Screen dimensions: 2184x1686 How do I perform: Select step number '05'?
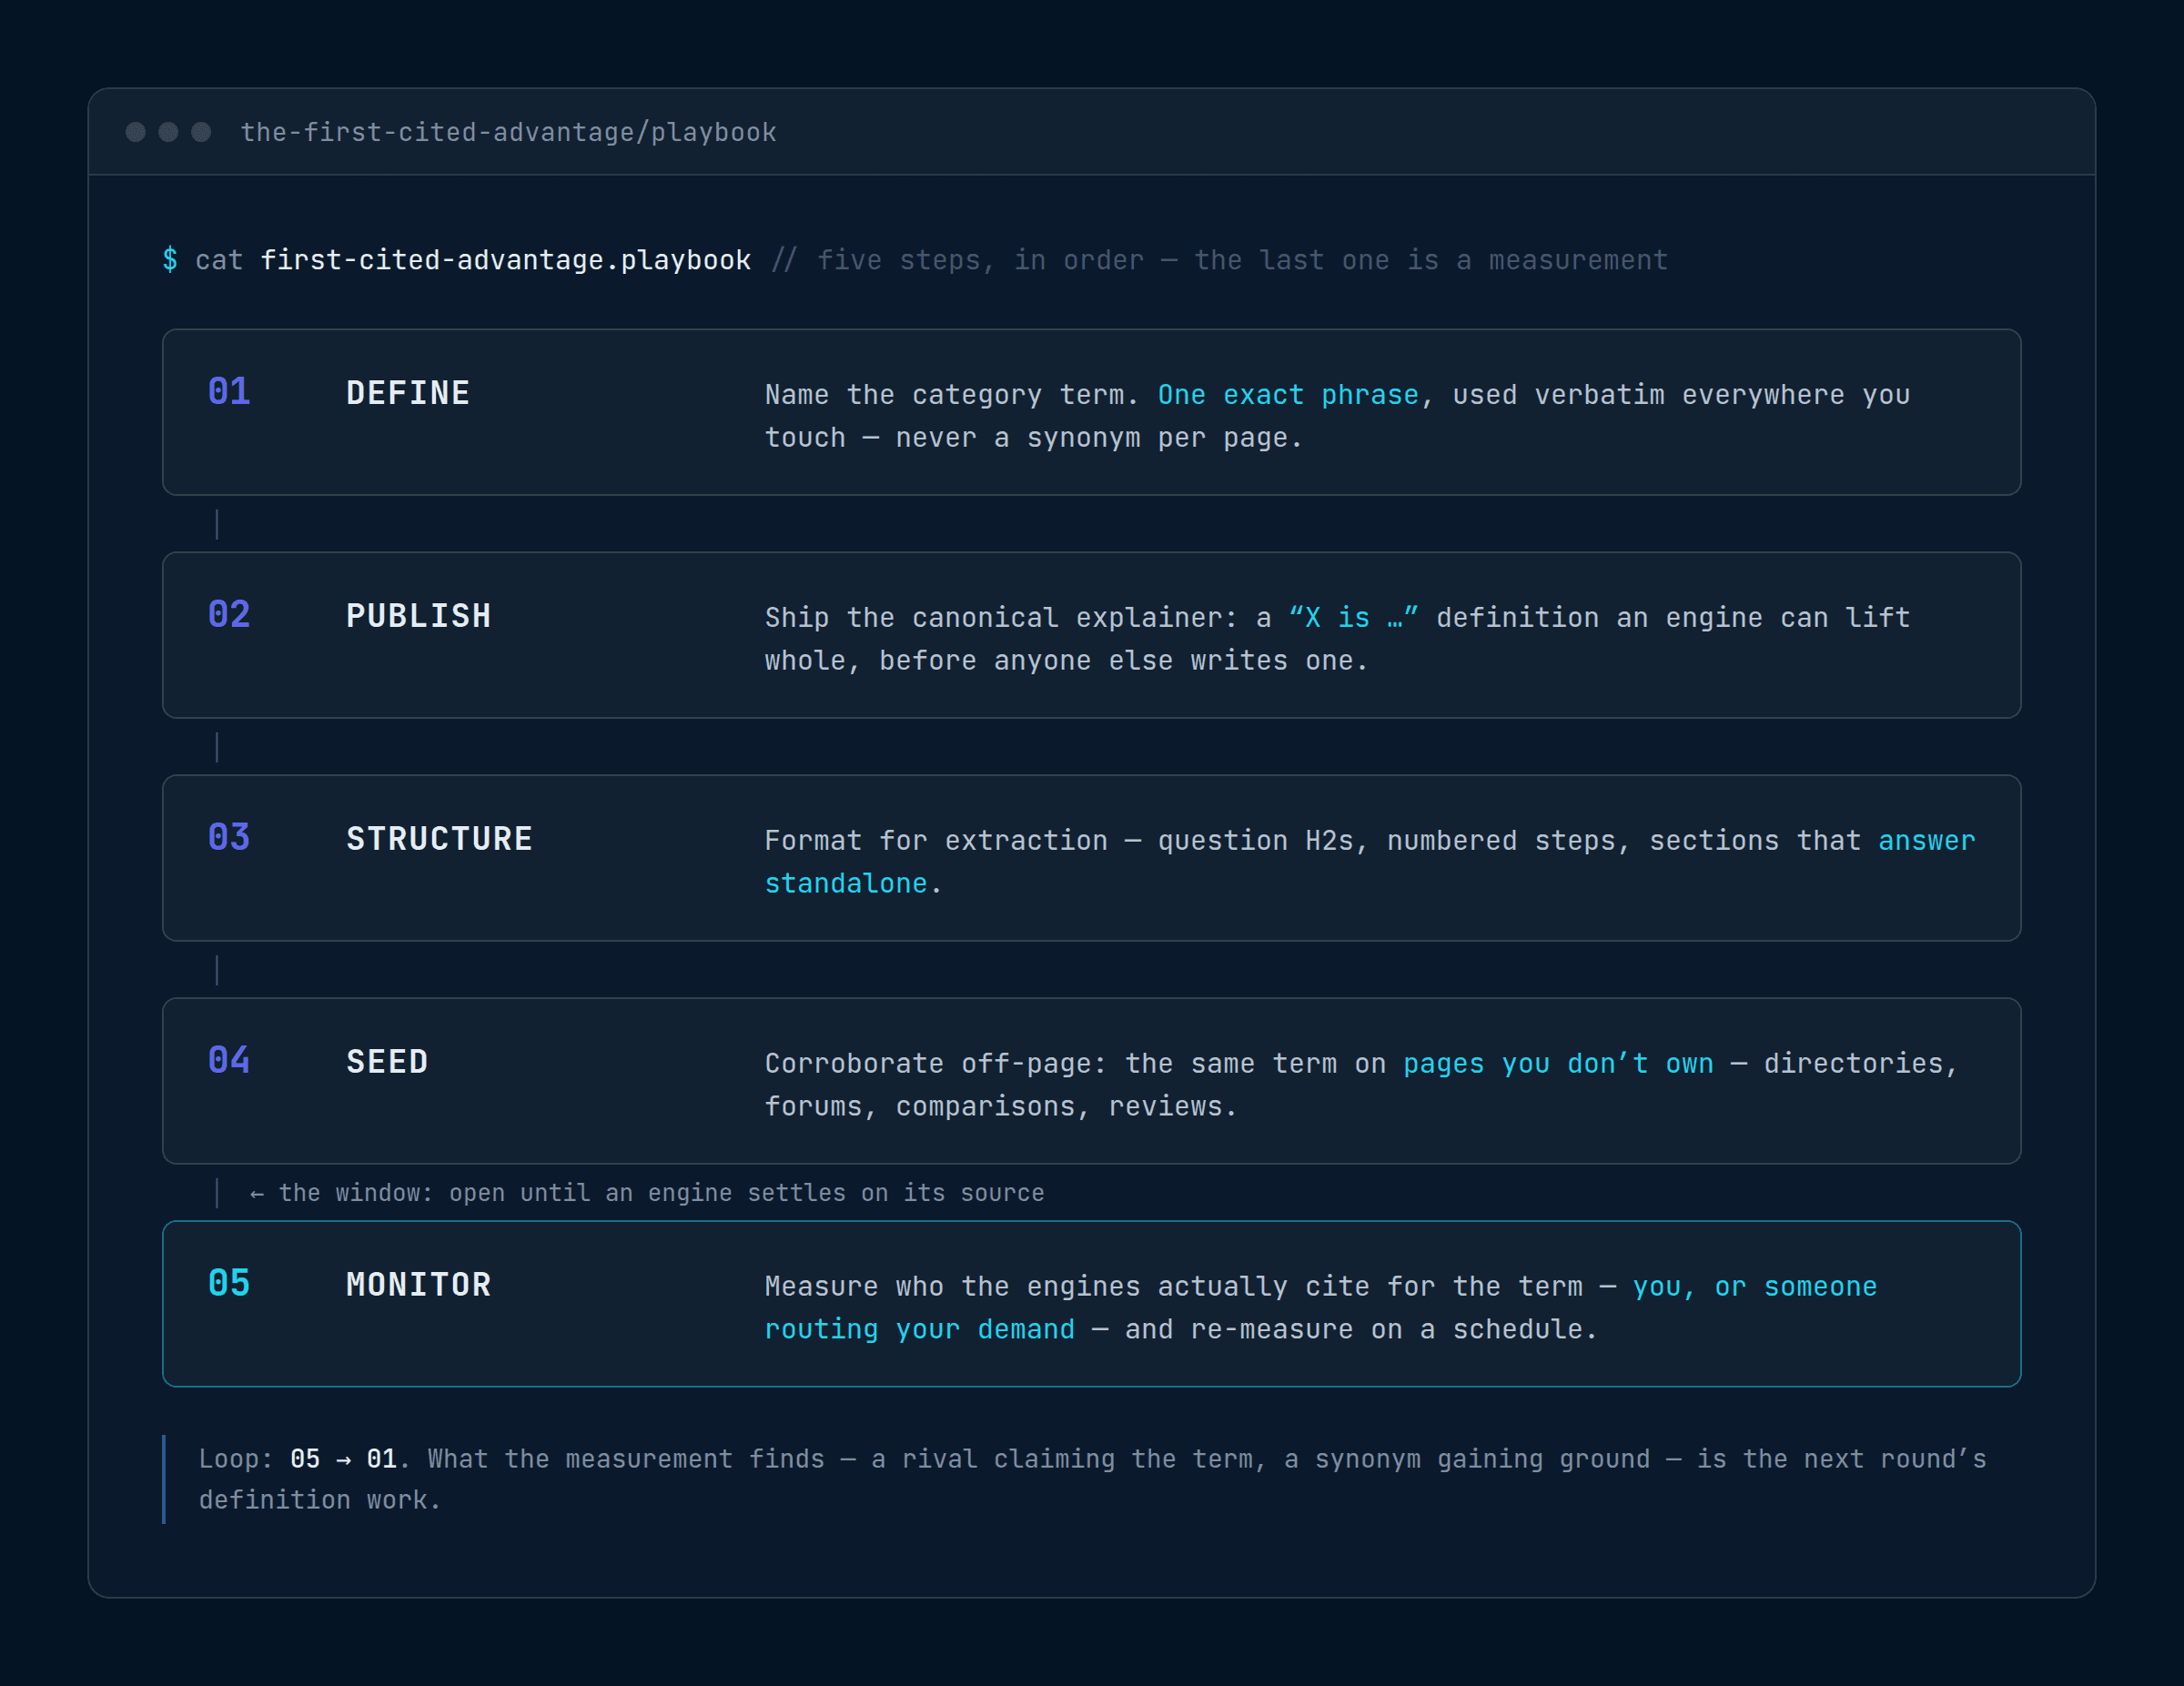pyautogui.click(x=229, y=1283)
